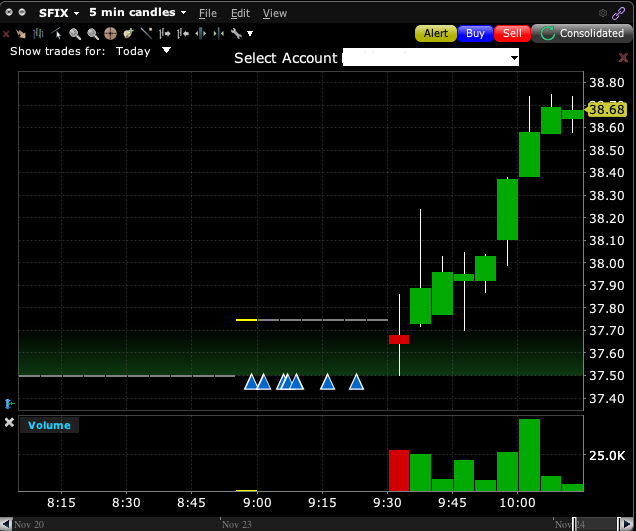Click the paint bucket color icon

(129, 33)
